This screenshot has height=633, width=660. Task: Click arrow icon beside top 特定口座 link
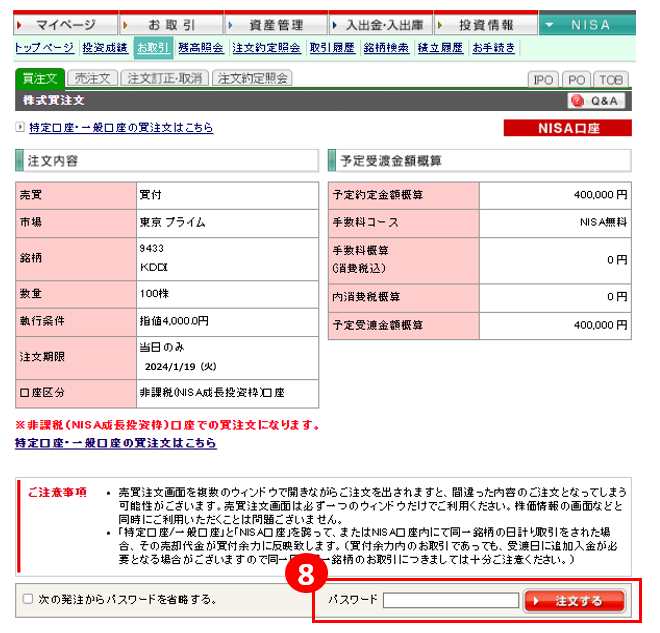click(20, 127)
